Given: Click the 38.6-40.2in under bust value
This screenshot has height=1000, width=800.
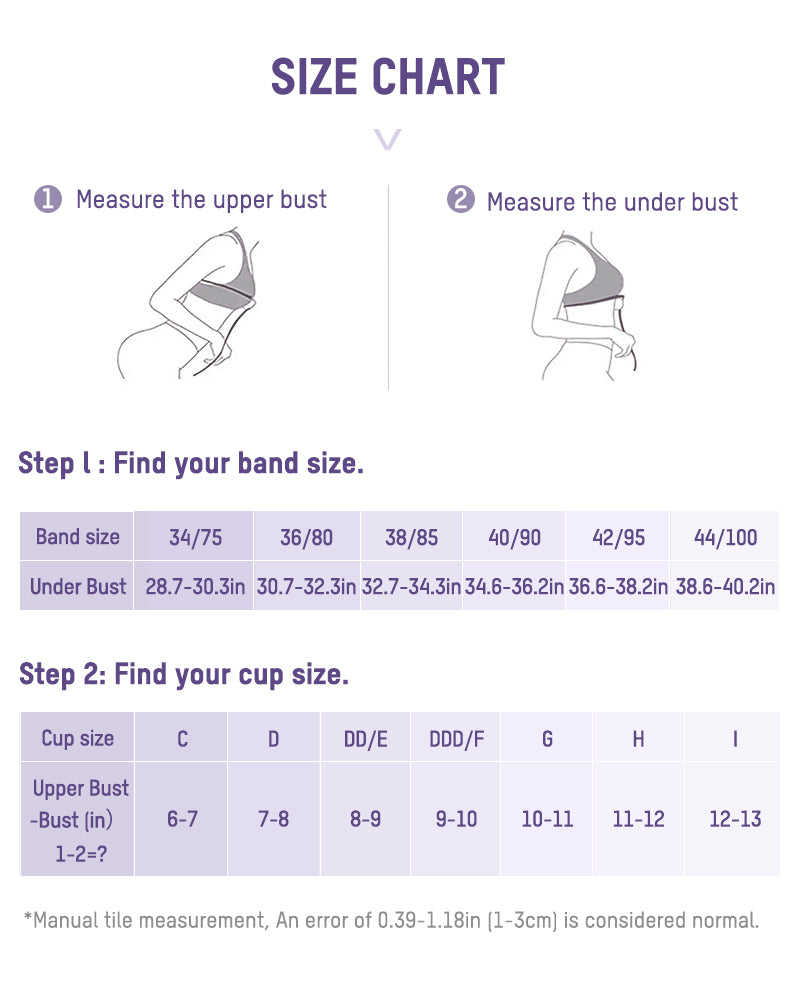Looking at the screenshot, I should [726, 586].
